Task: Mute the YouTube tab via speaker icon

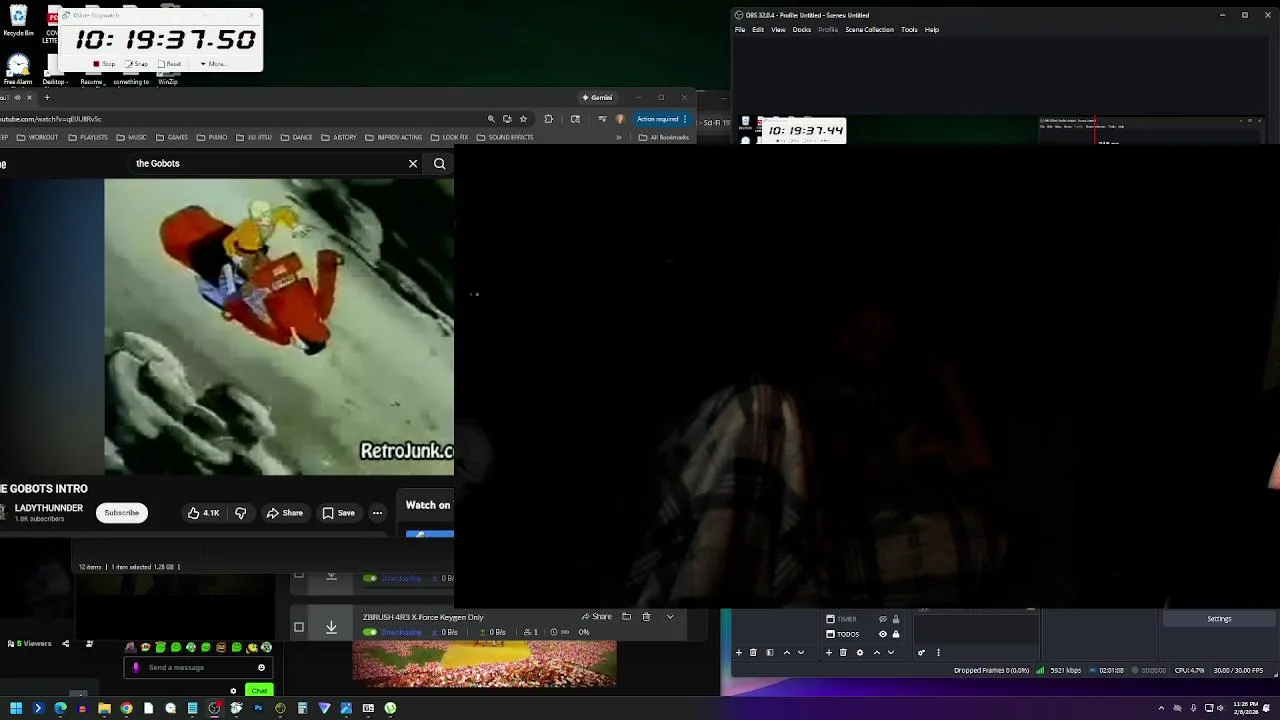Action: coord(17,97)
